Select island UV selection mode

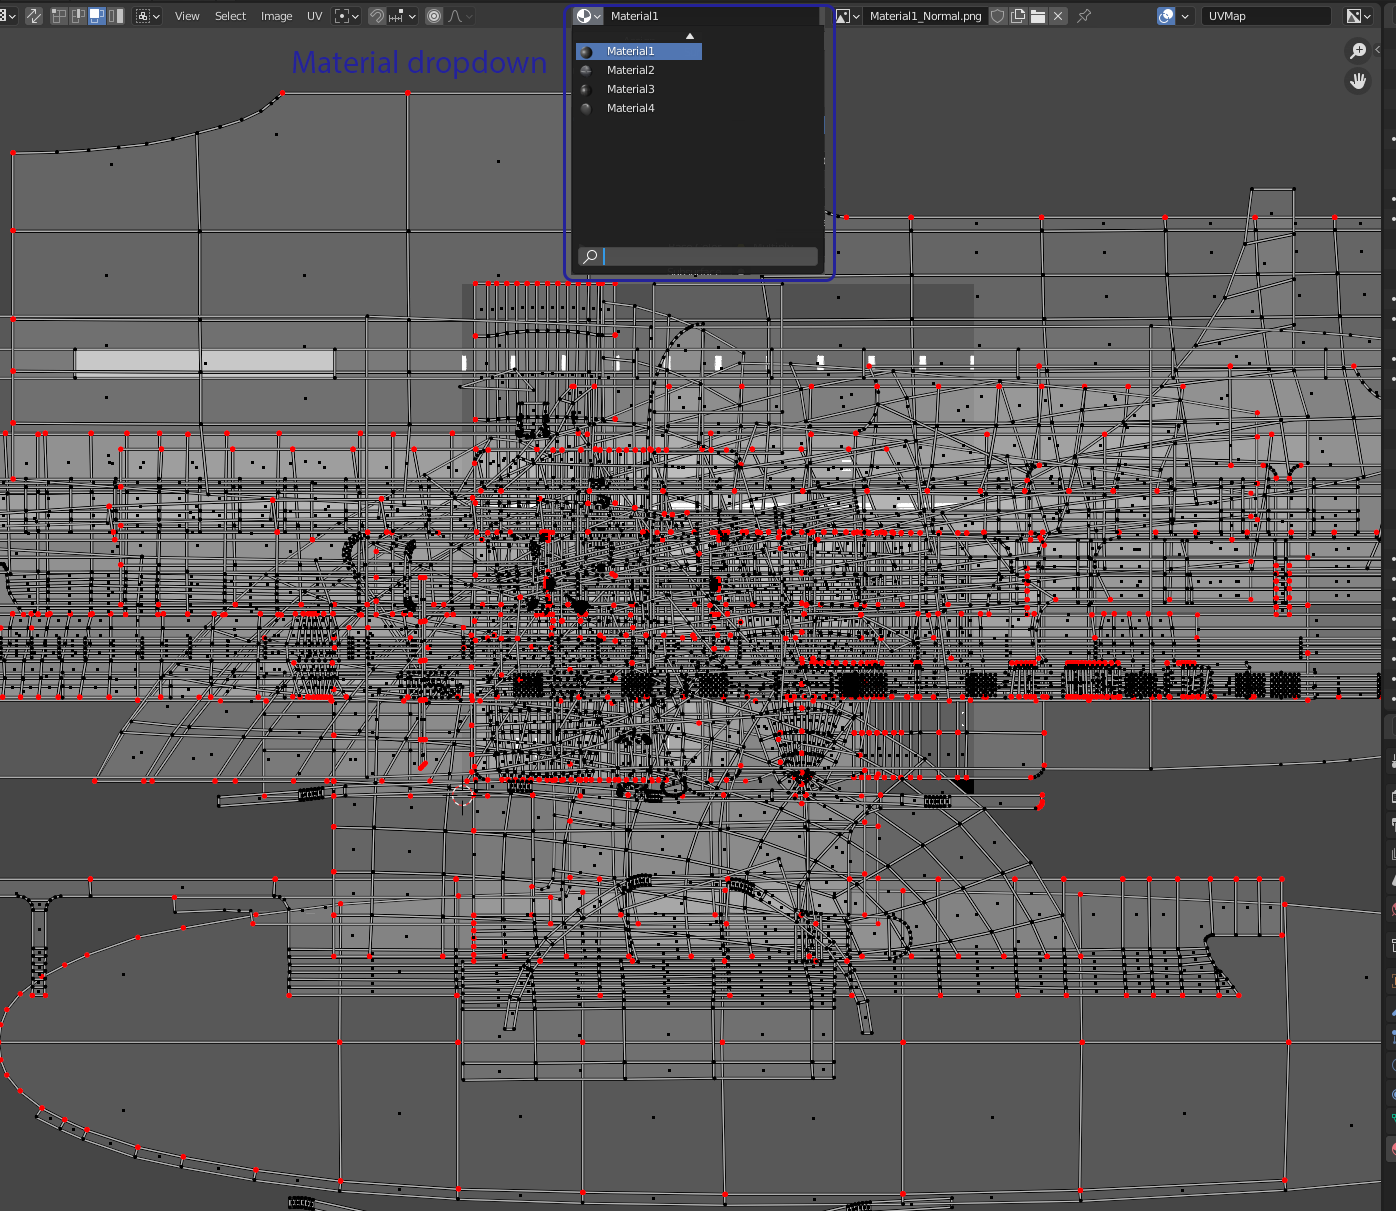[x=116, y=16]
